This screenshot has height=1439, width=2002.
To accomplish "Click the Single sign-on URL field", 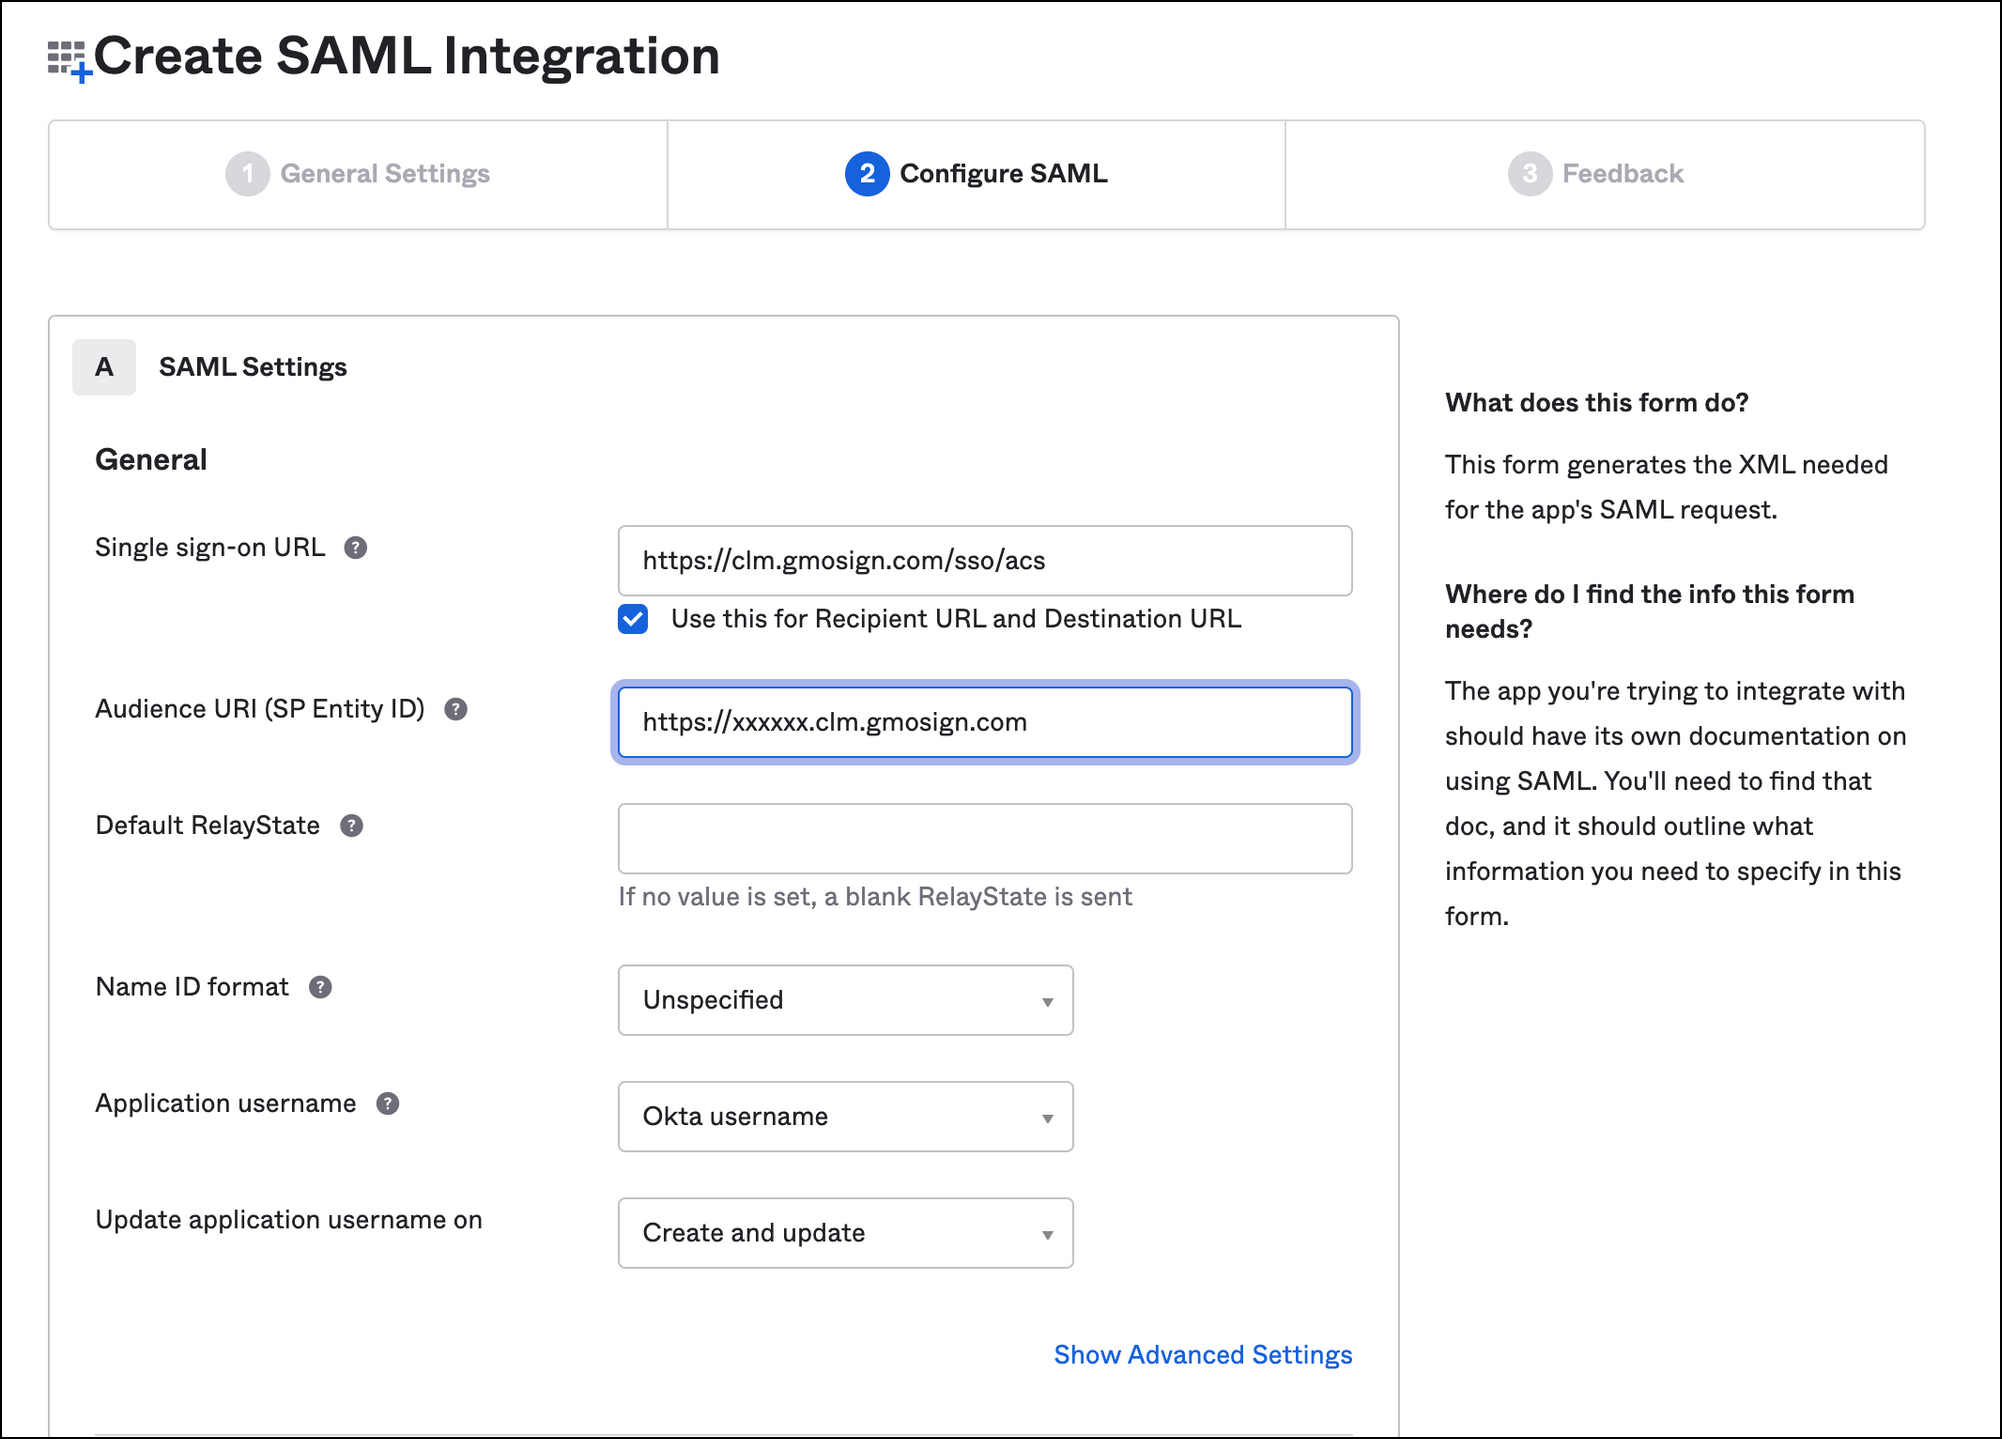I will coord(985,561).
